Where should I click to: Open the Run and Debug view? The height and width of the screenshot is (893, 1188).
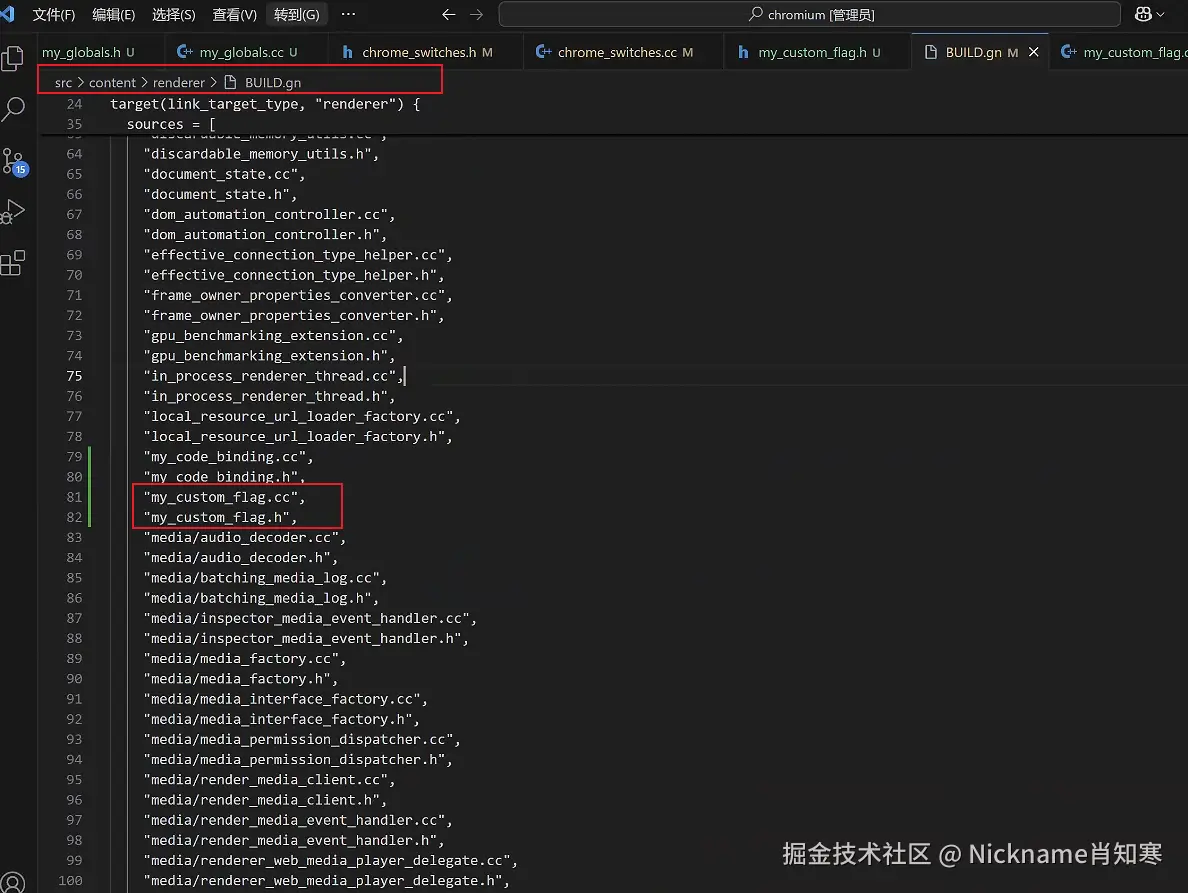tap(13, 211)
